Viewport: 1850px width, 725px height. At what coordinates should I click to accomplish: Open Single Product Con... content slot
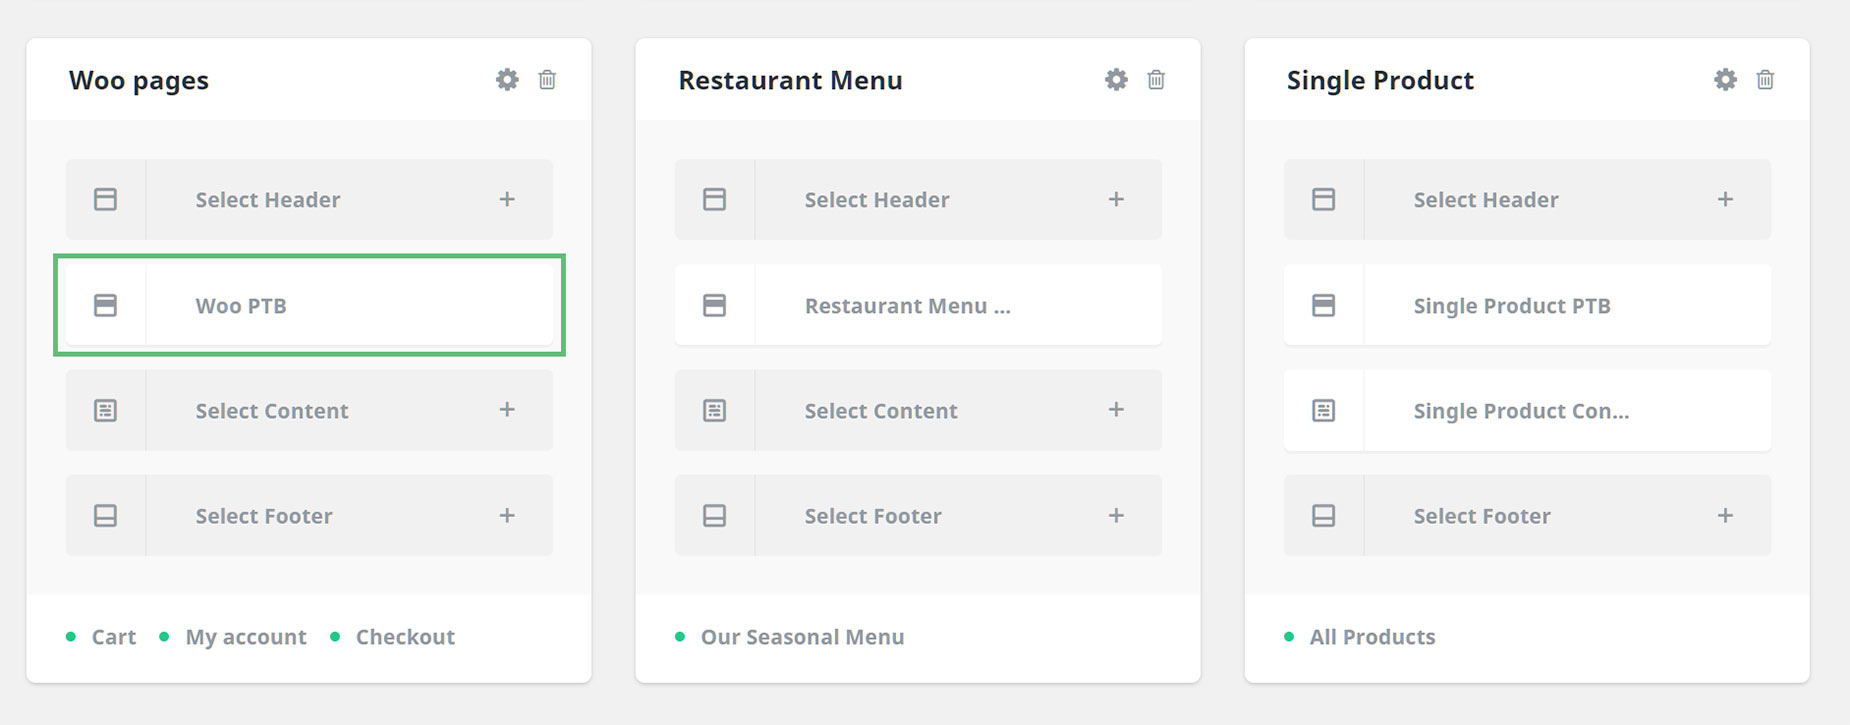point(1527,410)
